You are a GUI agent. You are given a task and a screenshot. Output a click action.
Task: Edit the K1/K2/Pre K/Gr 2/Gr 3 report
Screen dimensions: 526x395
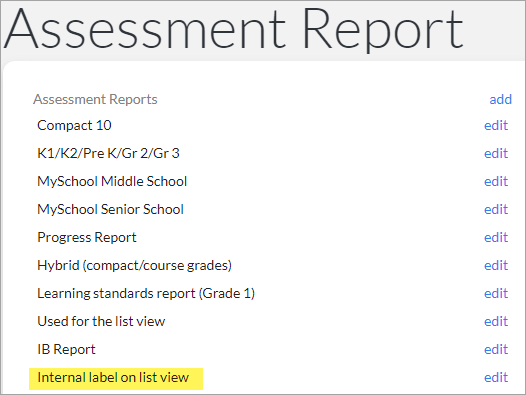(x=496, y=153)
